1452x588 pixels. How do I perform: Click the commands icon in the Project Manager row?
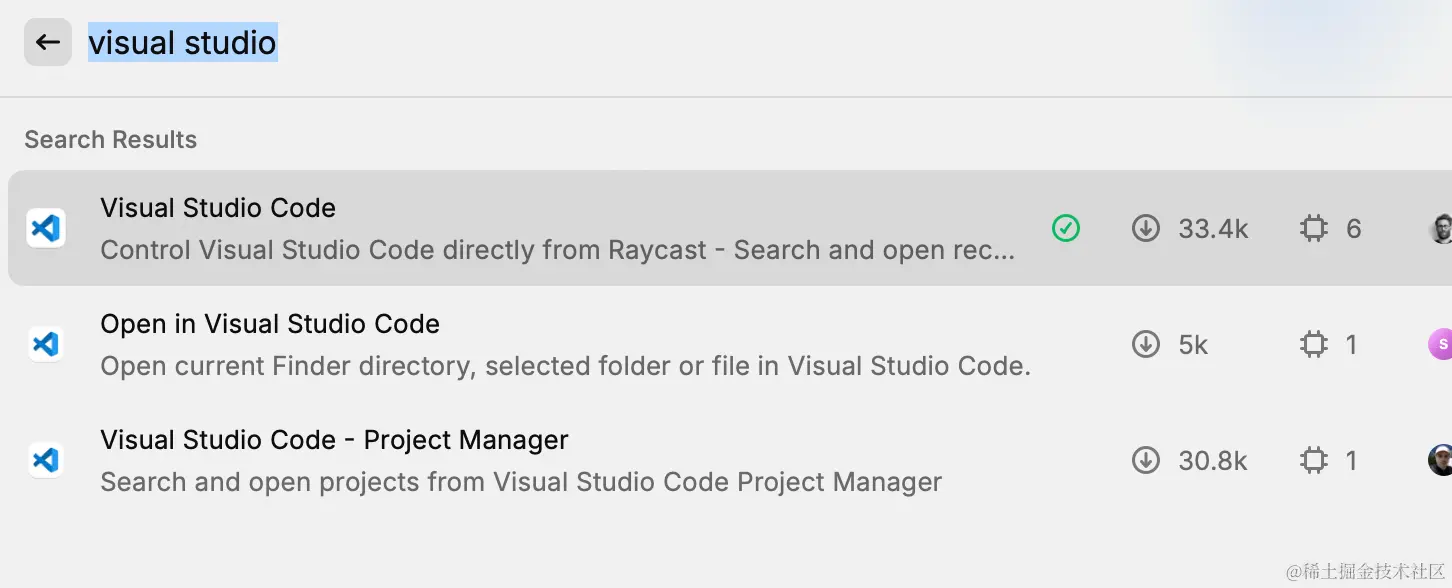pyautogui.click(x=1313, y=460)
